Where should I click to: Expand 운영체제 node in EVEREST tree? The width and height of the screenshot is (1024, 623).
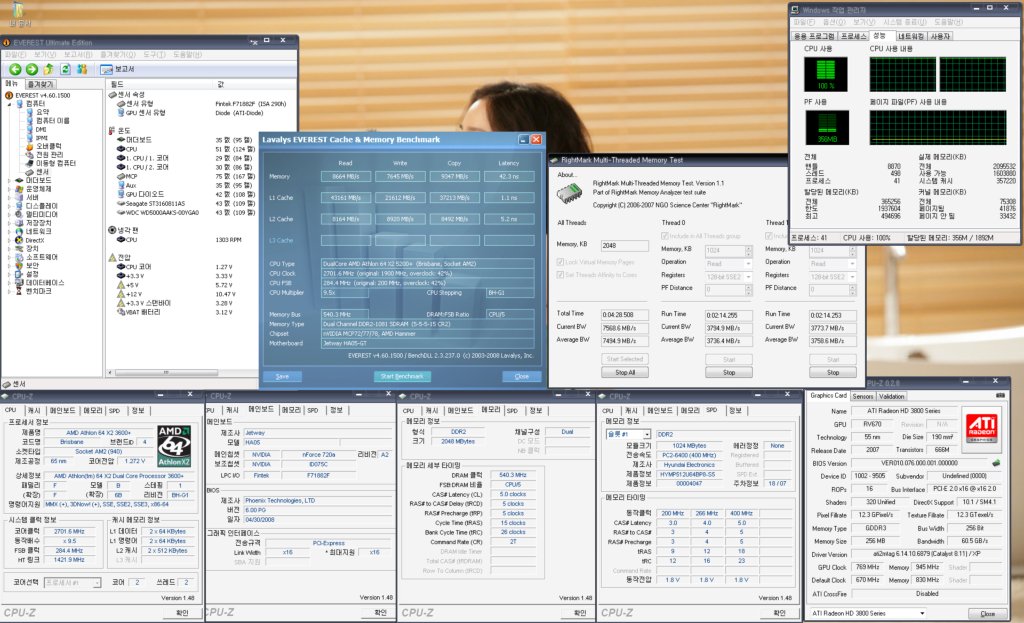[9, 189]
